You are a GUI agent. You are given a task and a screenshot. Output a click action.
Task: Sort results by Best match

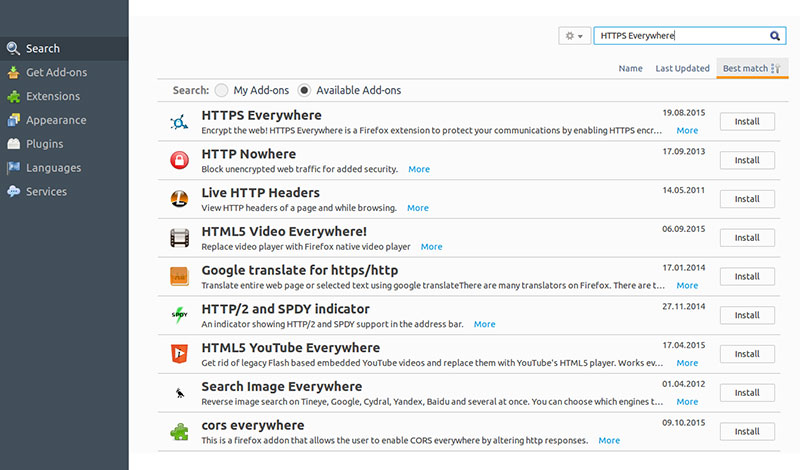pyautogui.click(x=752, y=68)
